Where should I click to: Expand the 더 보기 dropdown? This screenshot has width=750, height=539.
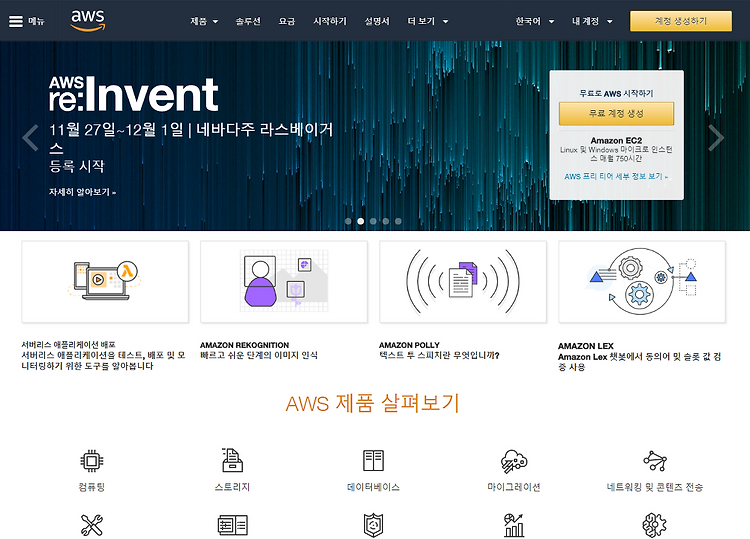click(428, 21)
